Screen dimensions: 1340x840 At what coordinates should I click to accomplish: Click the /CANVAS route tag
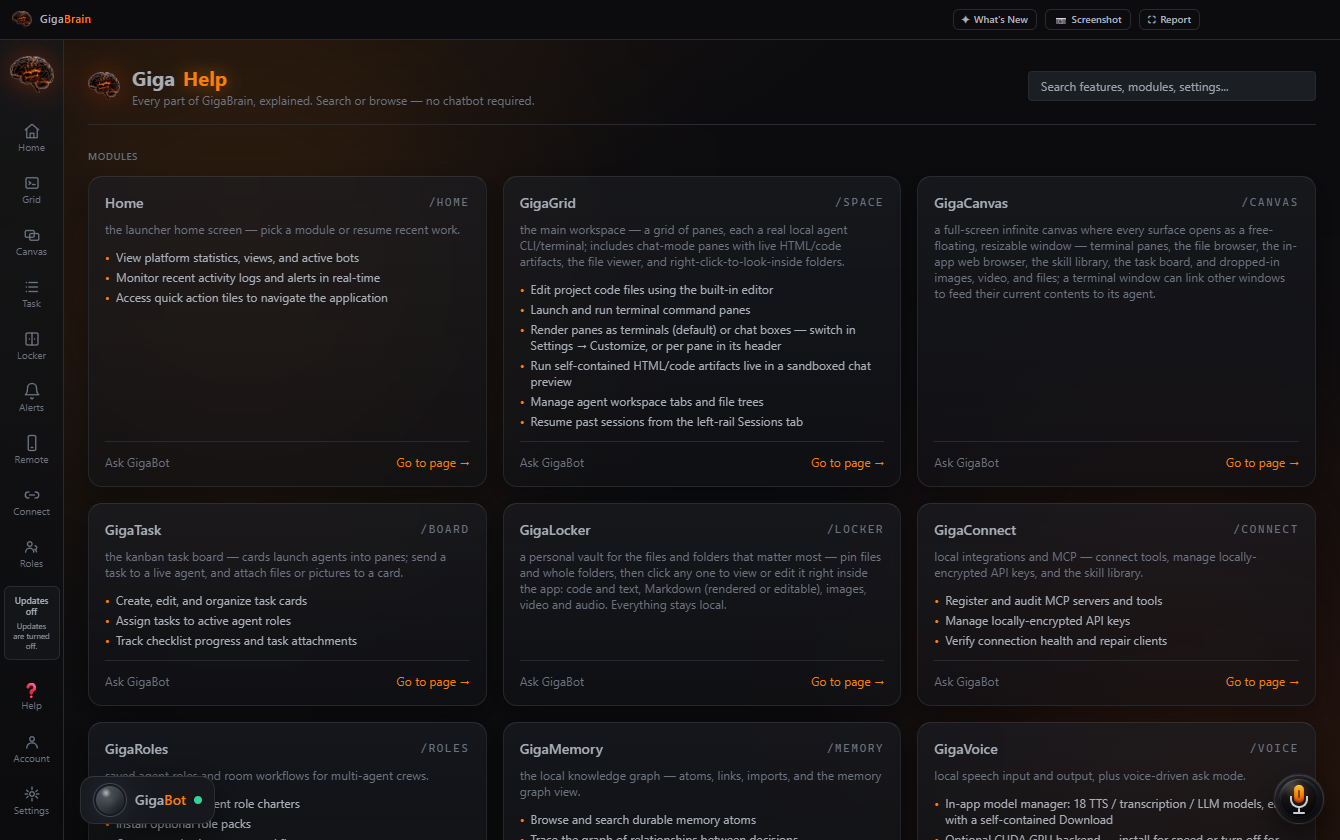pos(1270,202)
